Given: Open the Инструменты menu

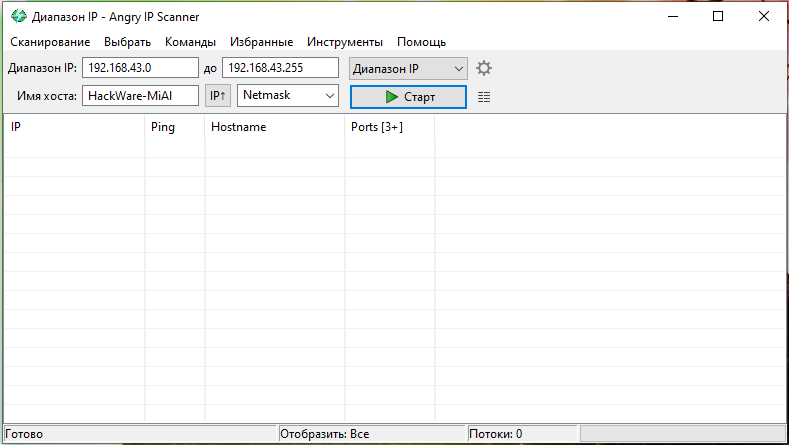Looking at the screenshot, I should (345, 42).
